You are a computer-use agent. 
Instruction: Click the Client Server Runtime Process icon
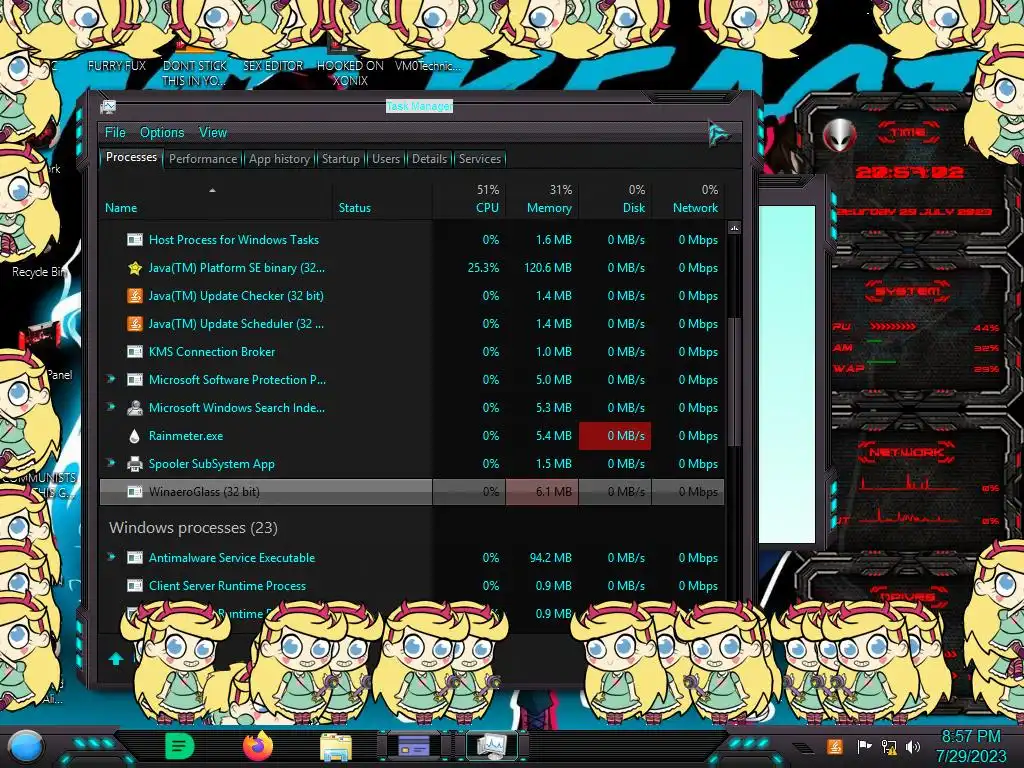[135, 586]
